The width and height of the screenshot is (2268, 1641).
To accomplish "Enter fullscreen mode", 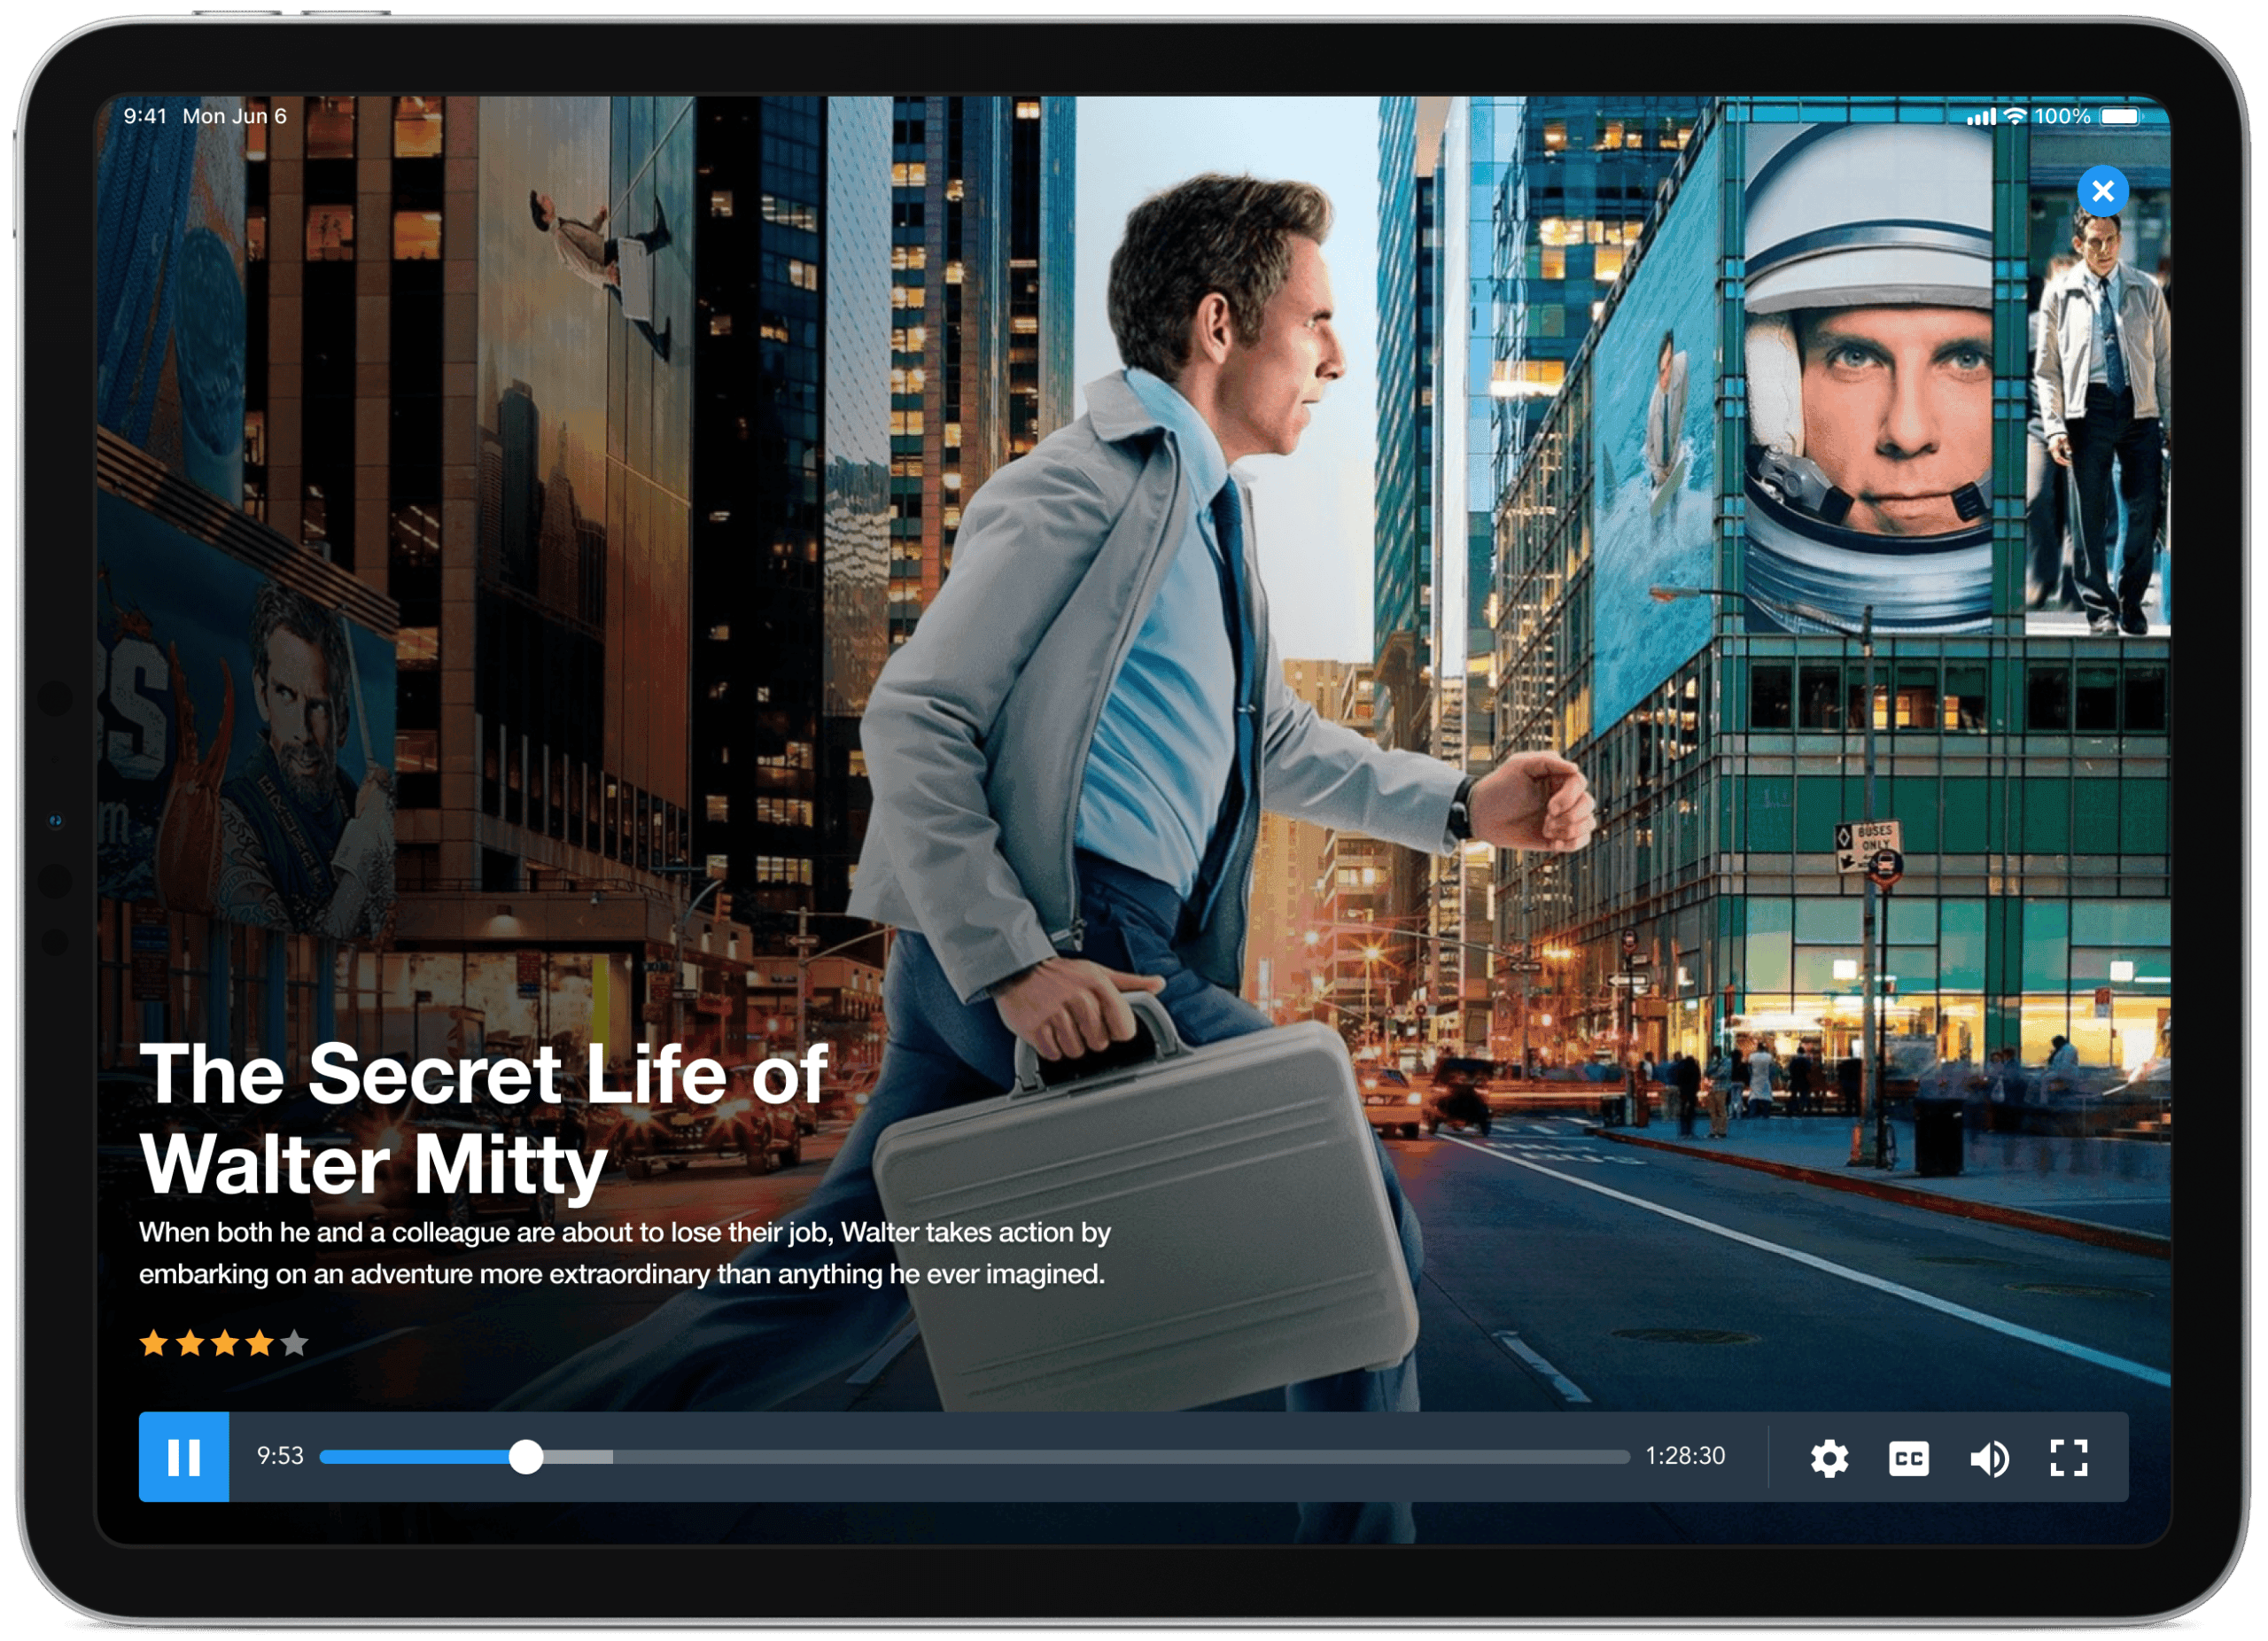I will [x=2068, y=1458].
